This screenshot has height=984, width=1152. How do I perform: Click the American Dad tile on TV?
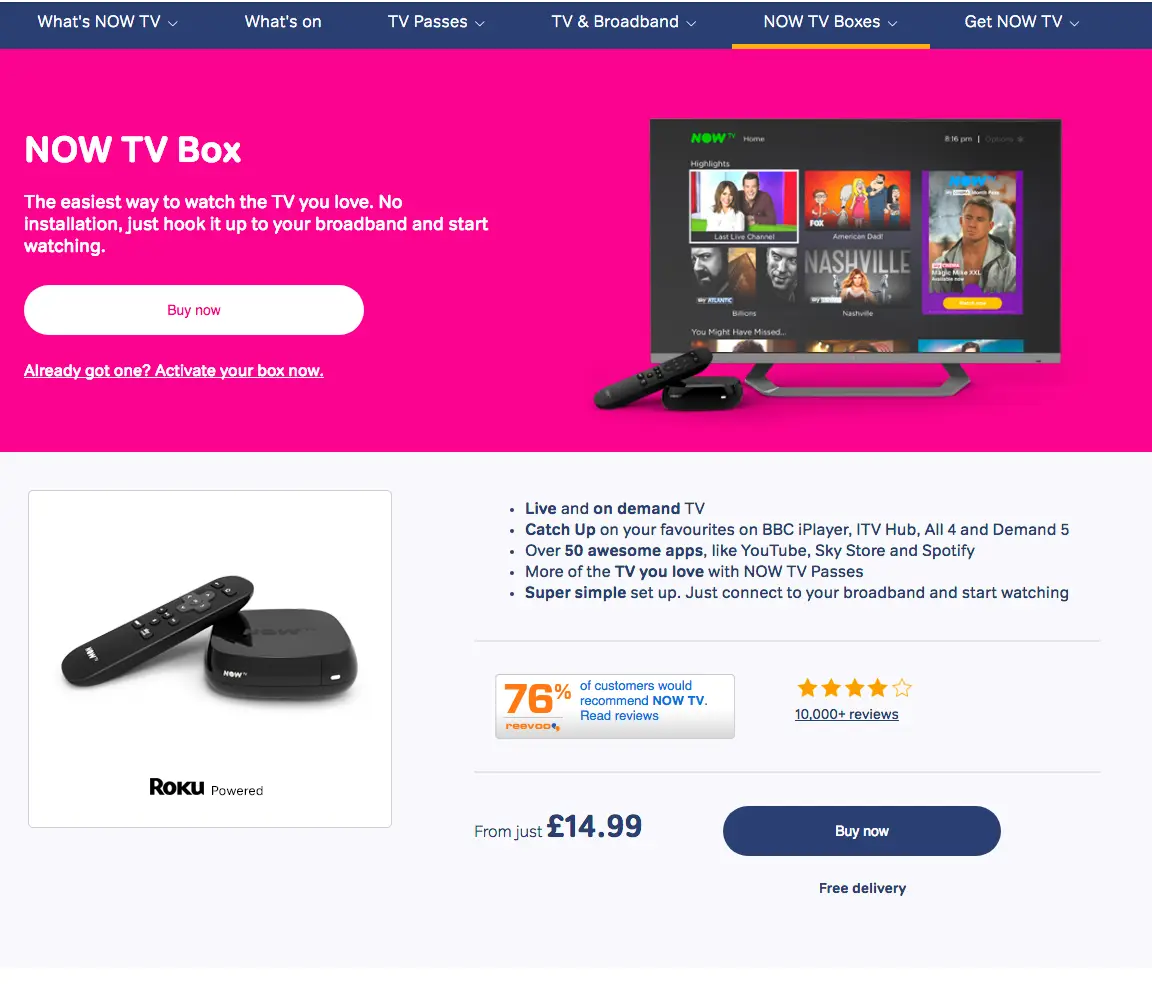click(x=857, y=205)
